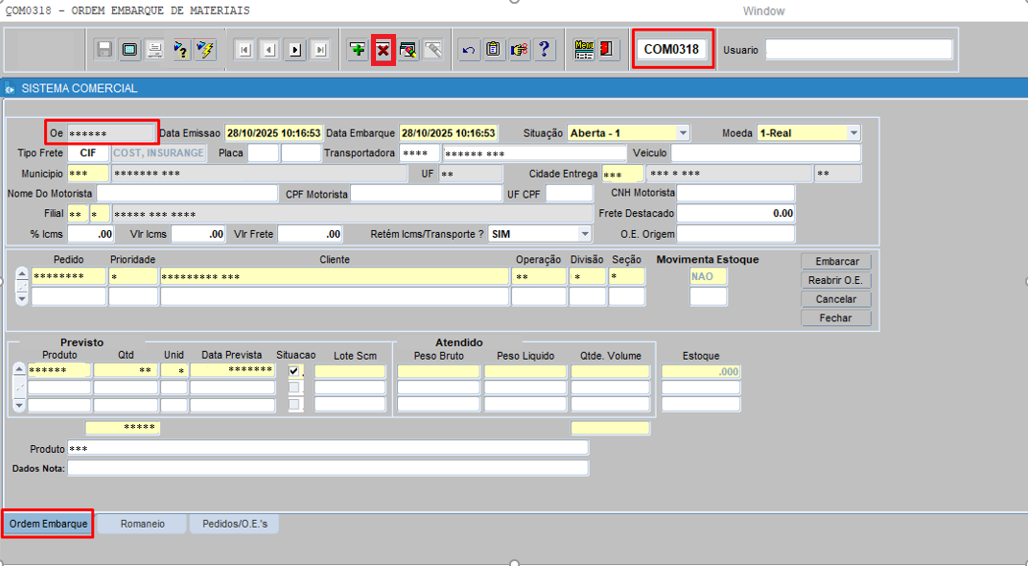Open the Moeda 1-Real dropdown

pos(853,133)
